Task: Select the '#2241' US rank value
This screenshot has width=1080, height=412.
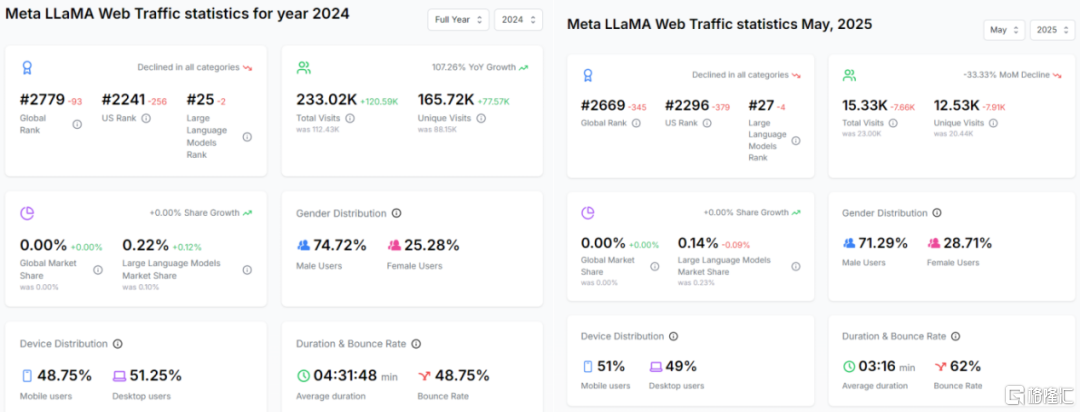Action: [123, 101]
